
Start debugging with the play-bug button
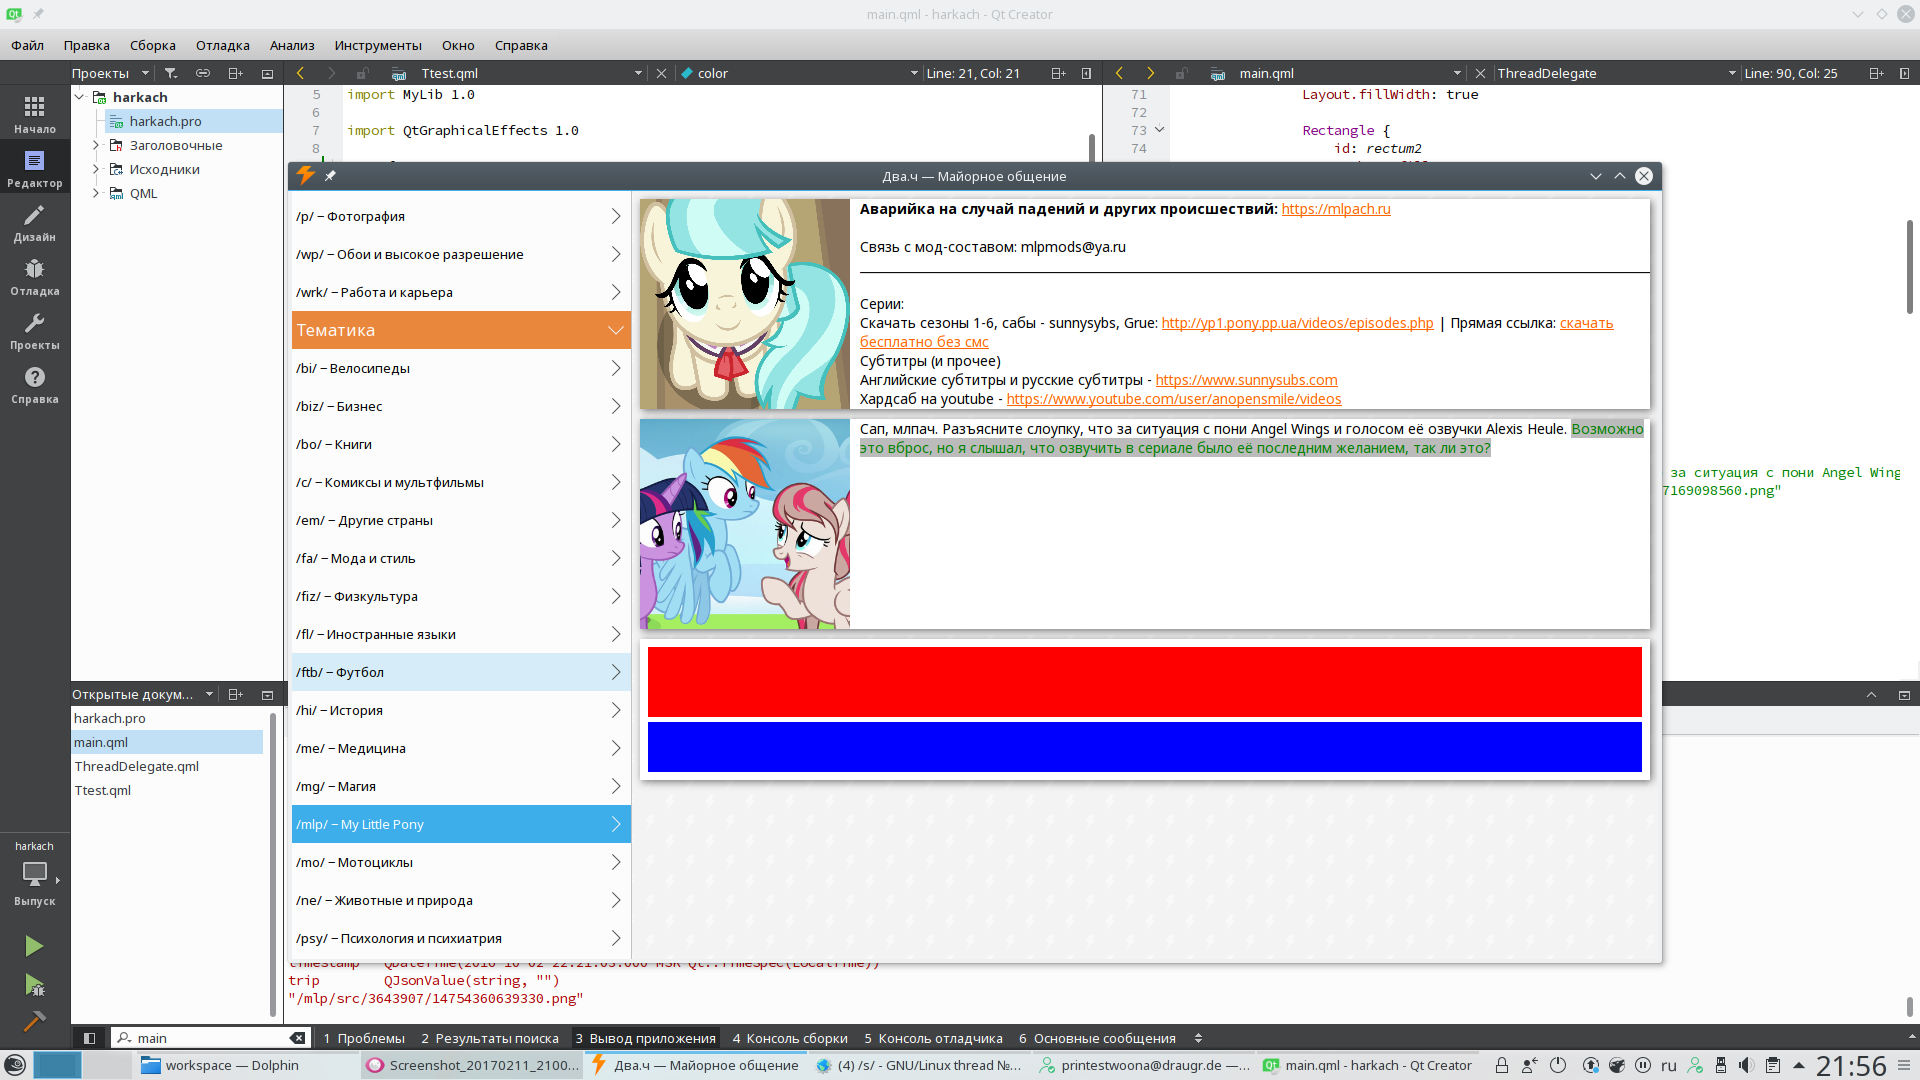coord(34,985)
